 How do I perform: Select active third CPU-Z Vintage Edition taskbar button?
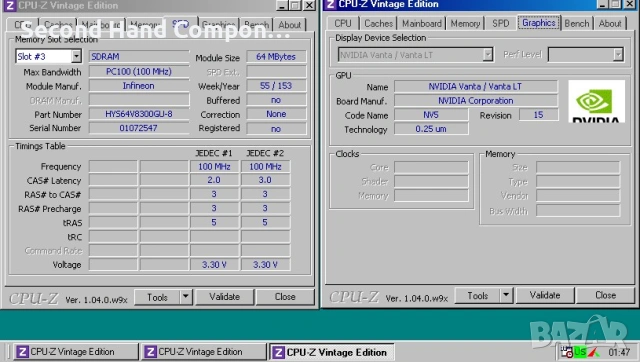point(331,352)
